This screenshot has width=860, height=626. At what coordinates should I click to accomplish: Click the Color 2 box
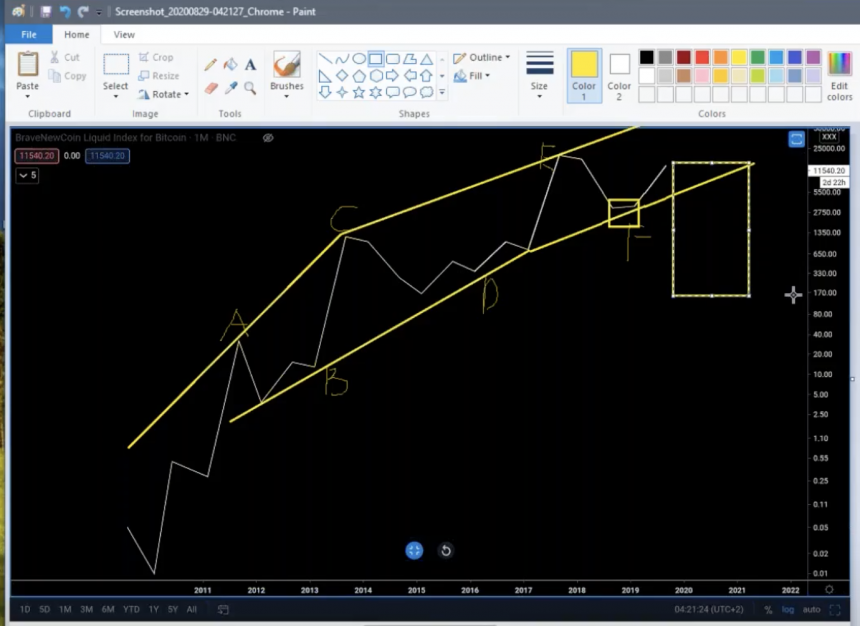coord(619,71)
